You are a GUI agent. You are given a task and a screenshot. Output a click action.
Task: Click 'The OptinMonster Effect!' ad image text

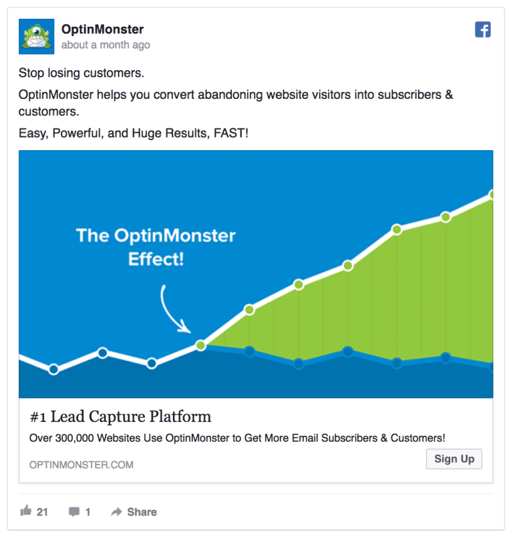156,247
